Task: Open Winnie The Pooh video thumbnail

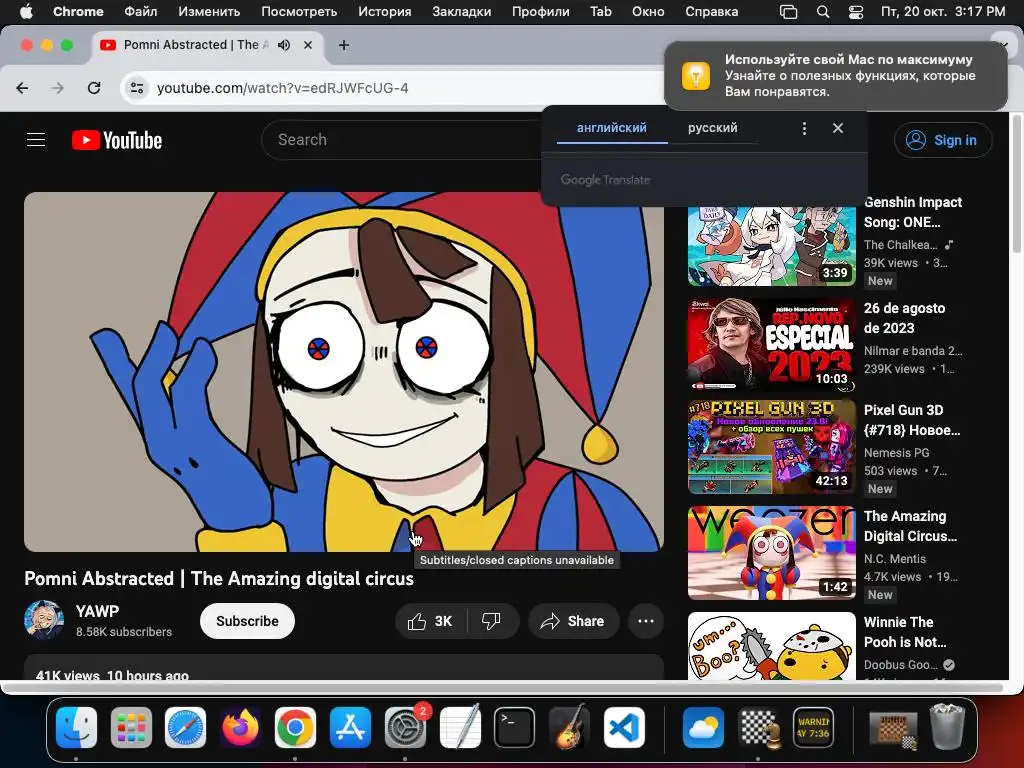Action: point(771,646)
